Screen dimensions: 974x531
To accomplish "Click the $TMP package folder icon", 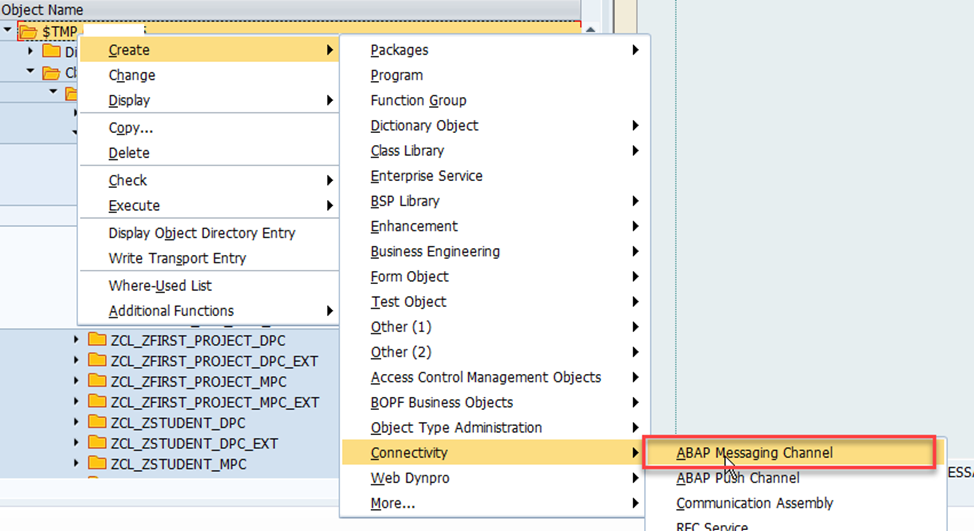I will pos(29,31).
